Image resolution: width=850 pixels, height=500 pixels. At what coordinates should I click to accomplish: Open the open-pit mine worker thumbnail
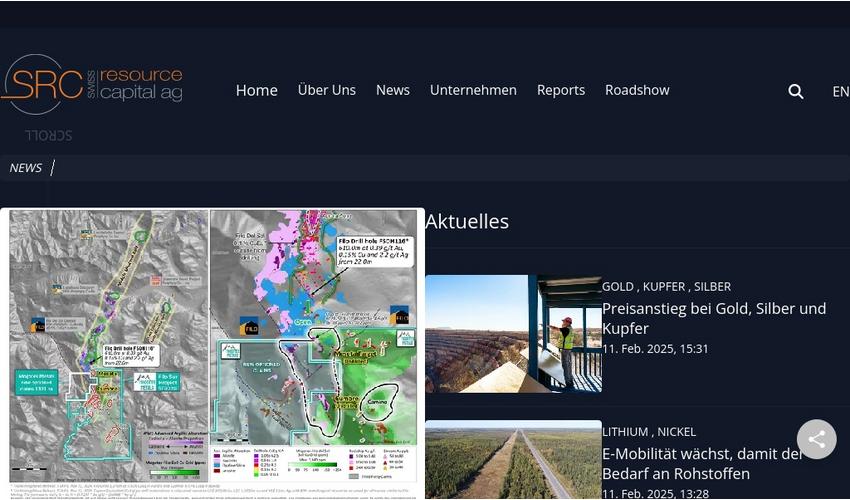pos(513,334)
